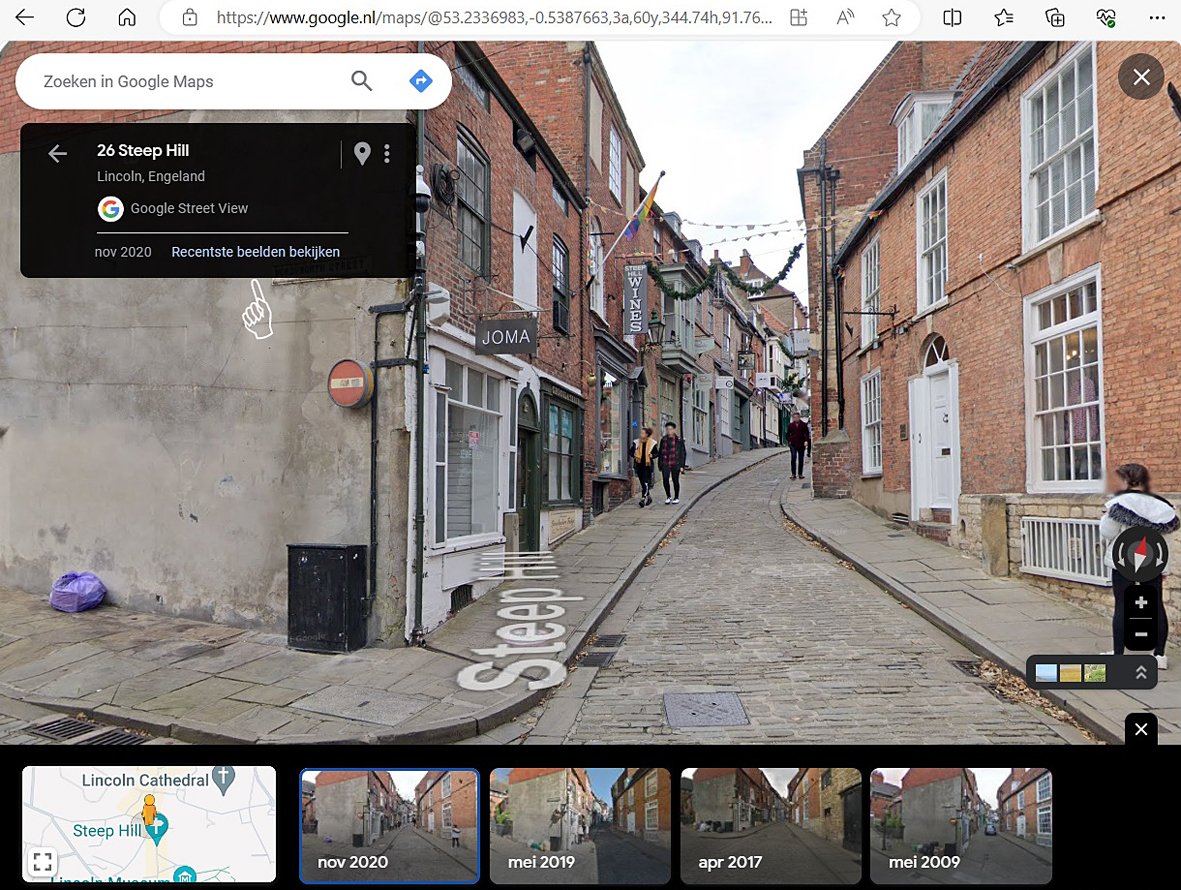Click the location pin icon in info panel

coord(362,153)
